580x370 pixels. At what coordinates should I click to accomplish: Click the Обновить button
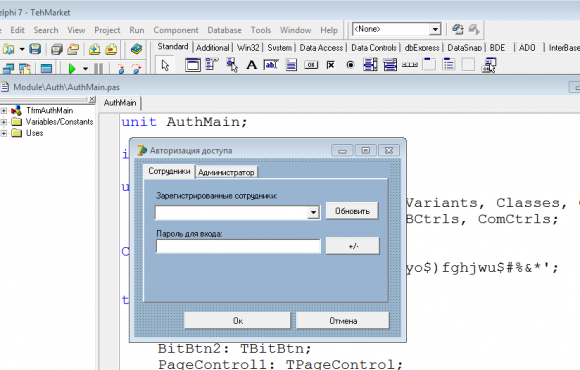coord(352,211)
